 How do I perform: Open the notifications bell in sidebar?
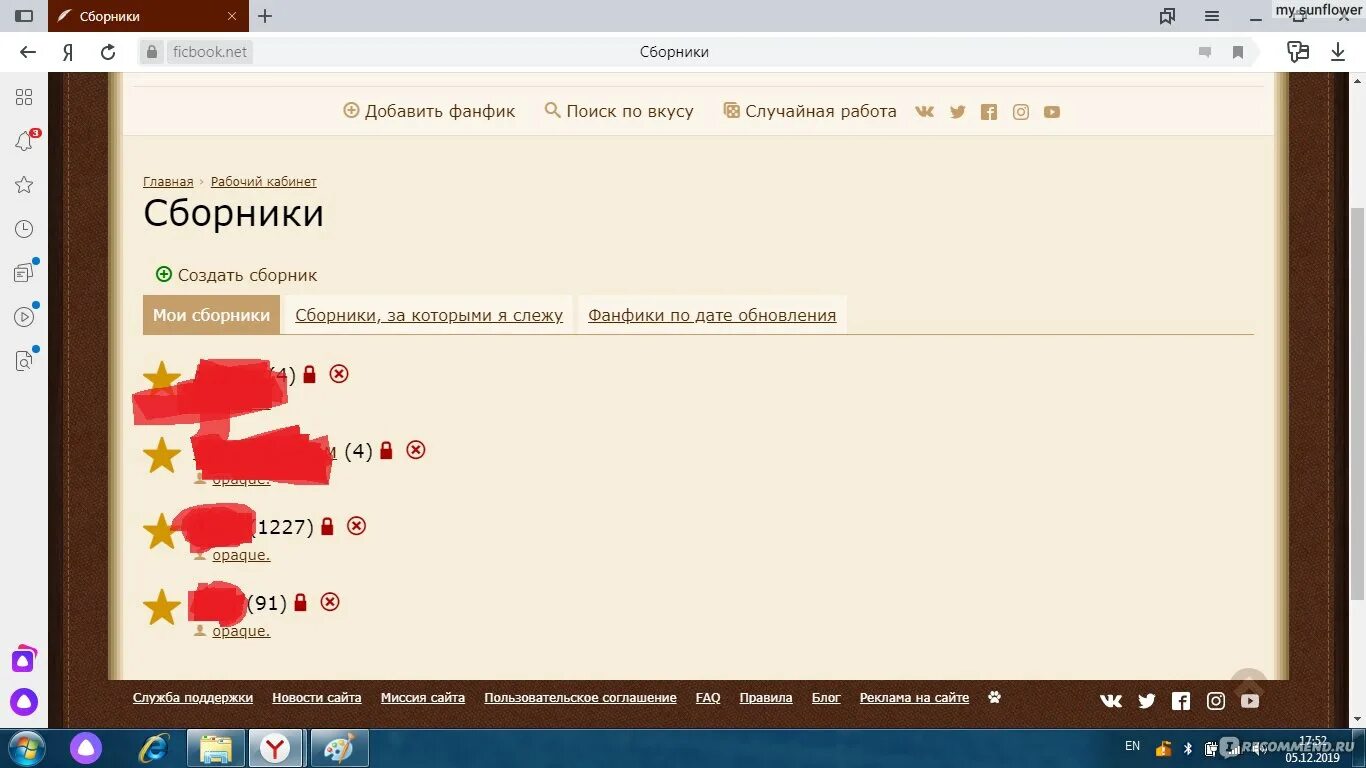click(24, 141)
